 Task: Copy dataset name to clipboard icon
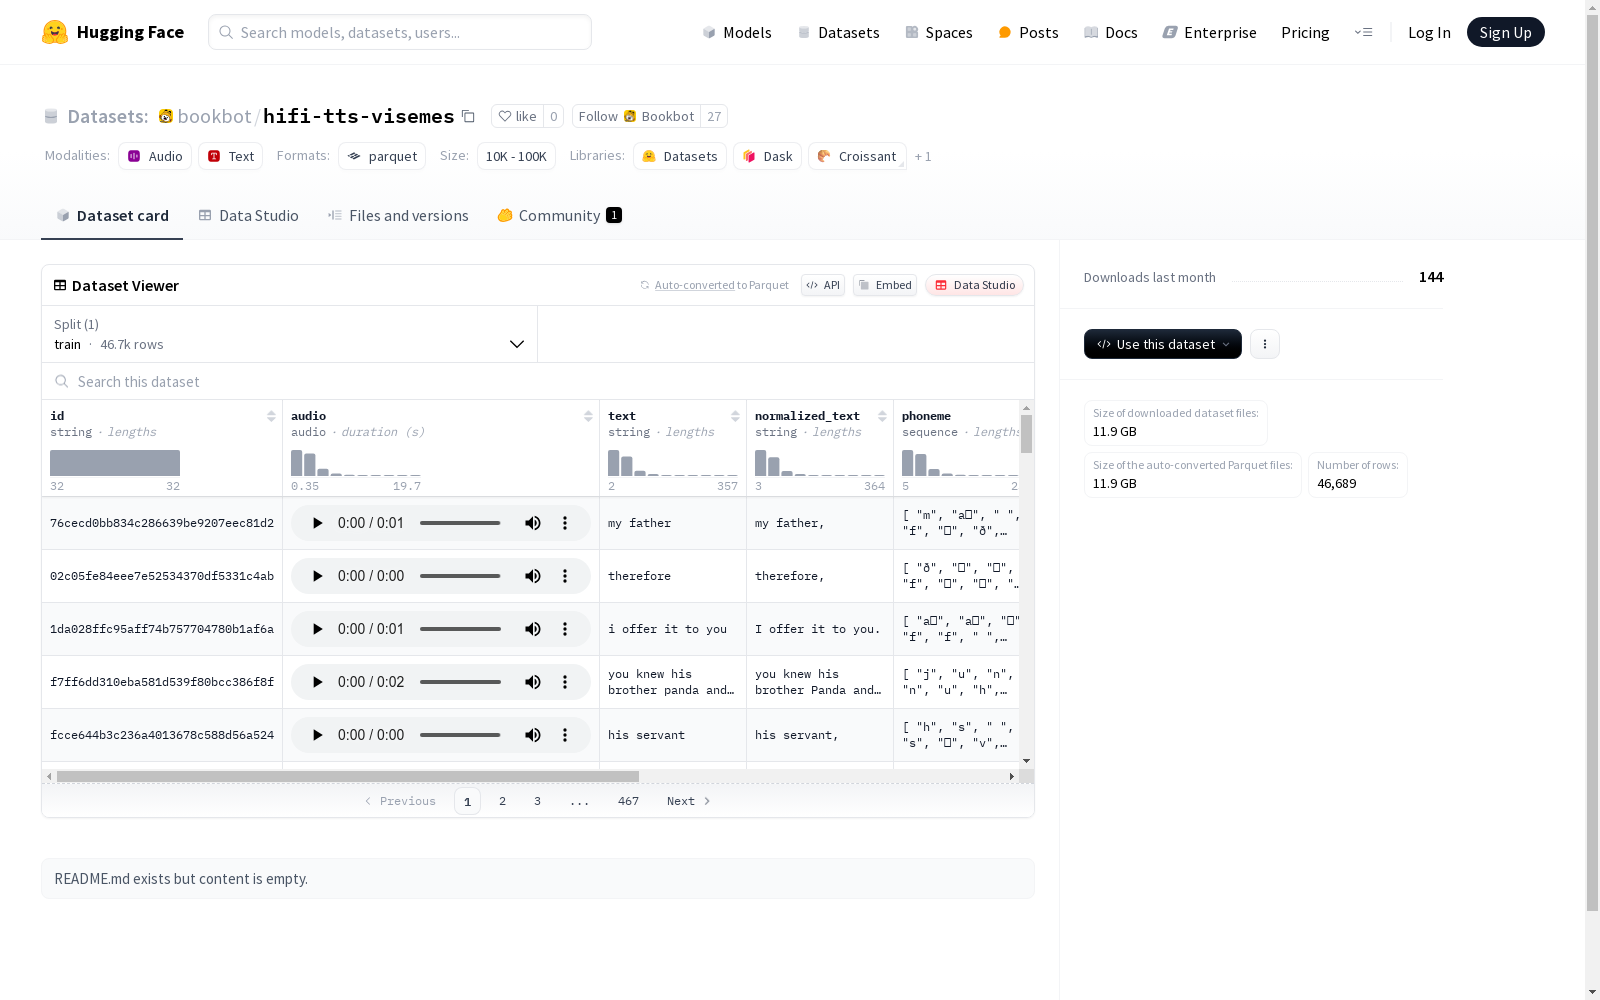[x=468, y=116]
